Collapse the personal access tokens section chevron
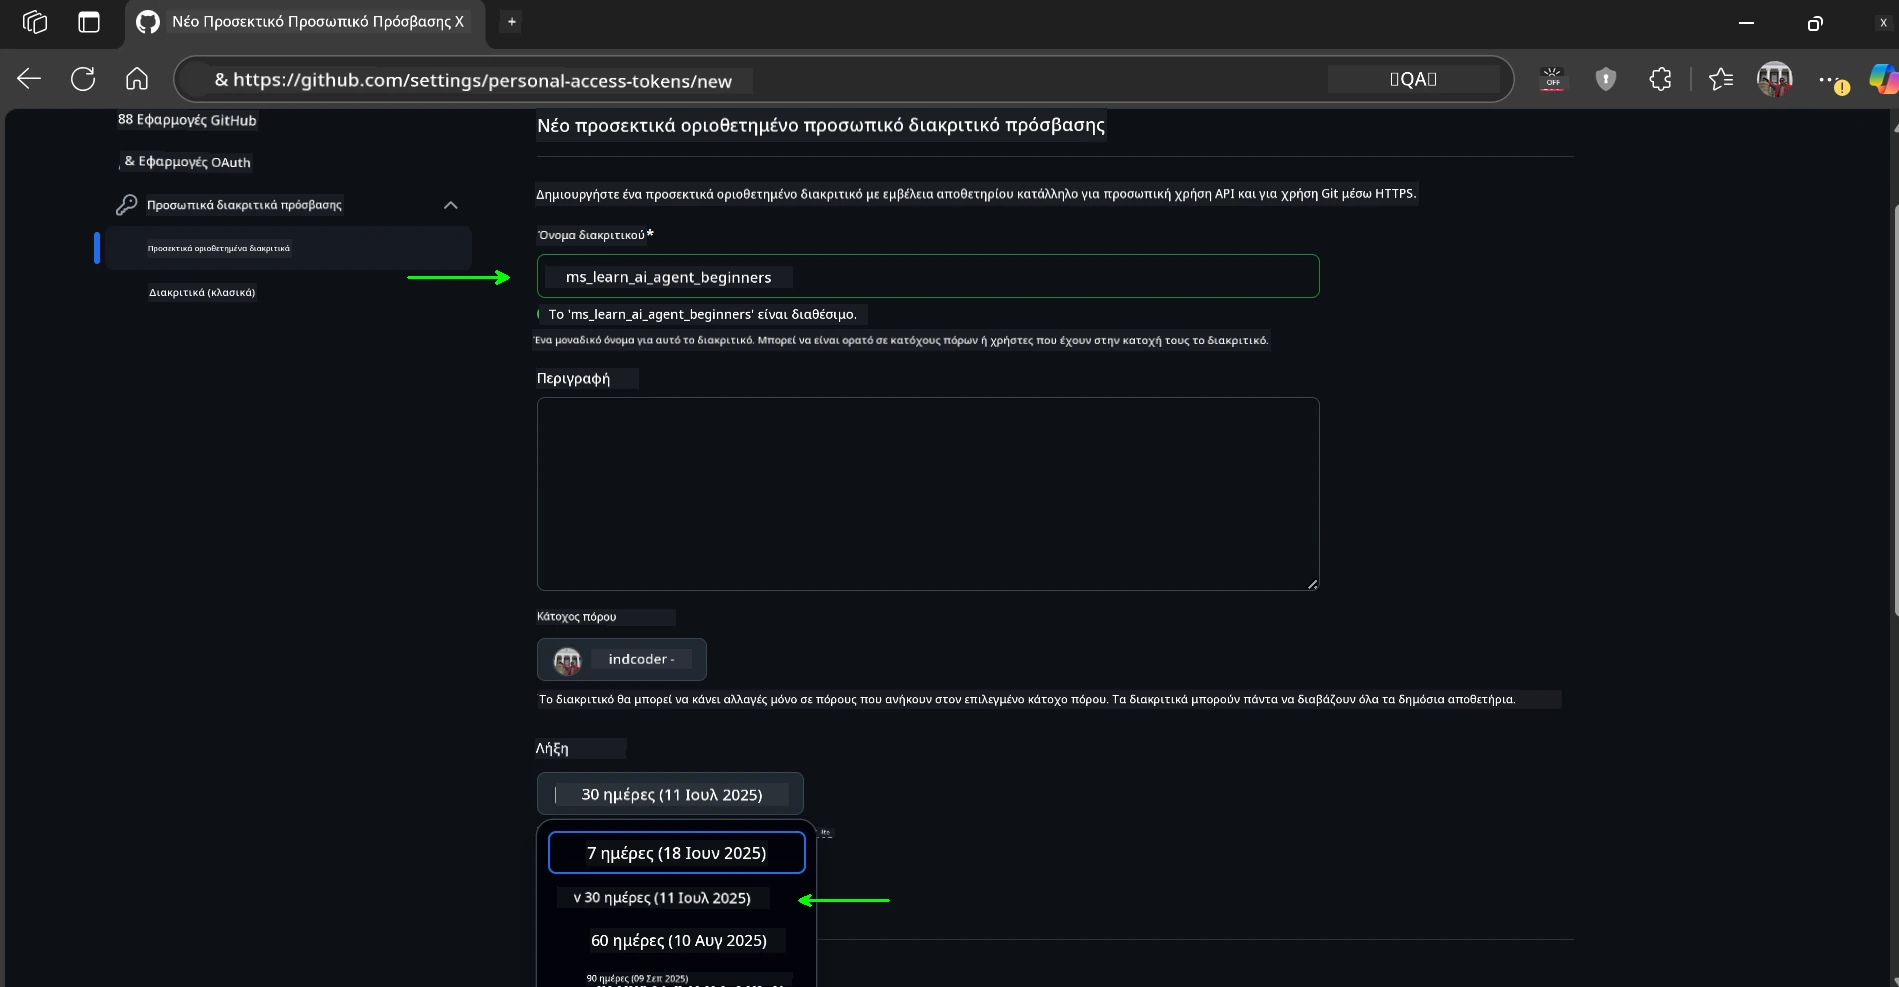 pos(450,205)
